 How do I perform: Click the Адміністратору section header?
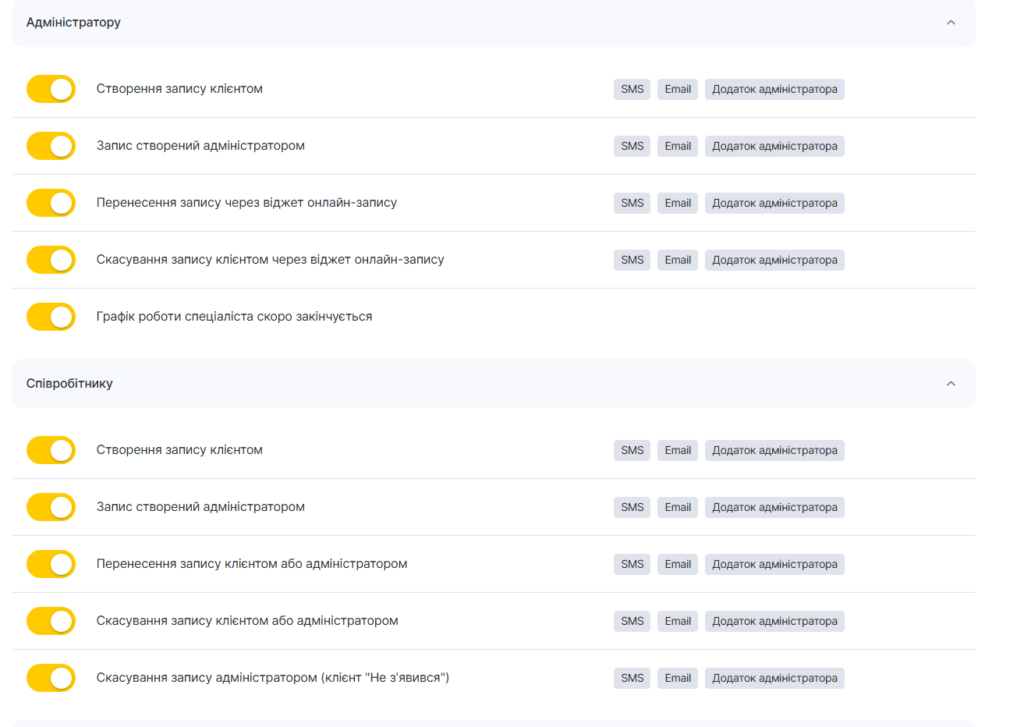click(74, 22)
